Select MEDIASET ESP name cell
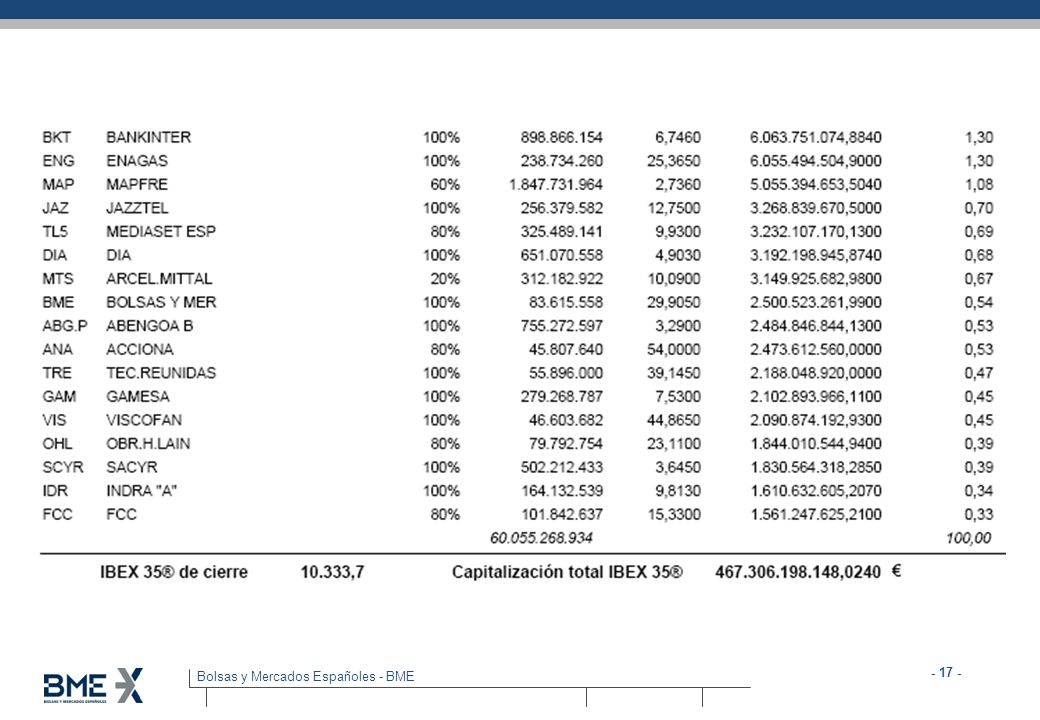This screenshot has width=1040, height=720. (x=161, y=231)
